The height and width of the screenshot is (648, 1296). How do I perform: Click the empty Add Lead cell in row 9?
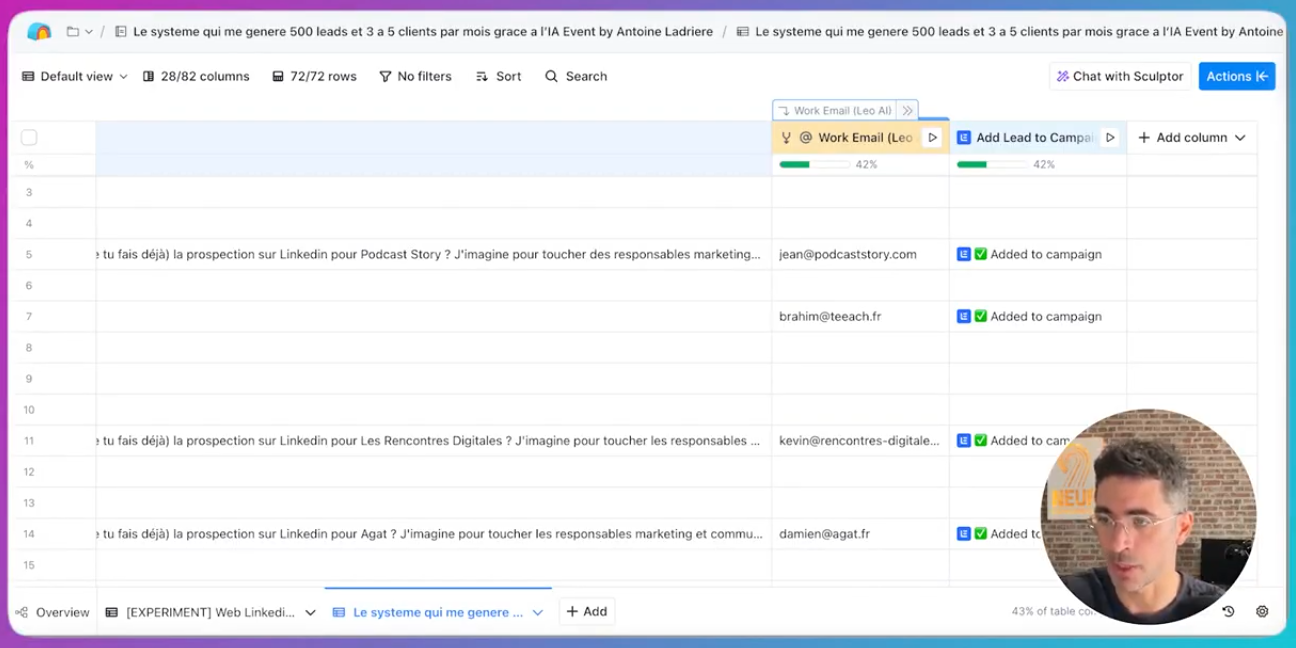(x=1038, y=378)
